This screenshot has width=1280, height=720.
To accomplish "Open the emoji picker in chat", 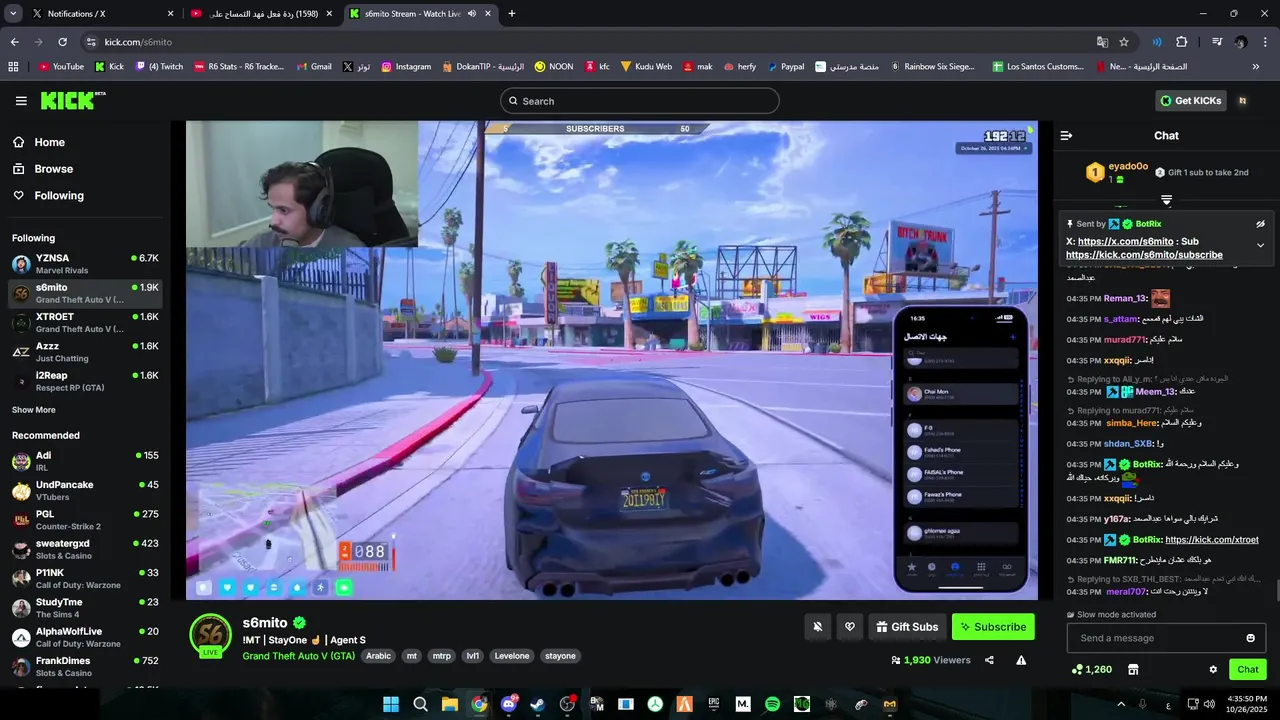I will pos(1250,638).
